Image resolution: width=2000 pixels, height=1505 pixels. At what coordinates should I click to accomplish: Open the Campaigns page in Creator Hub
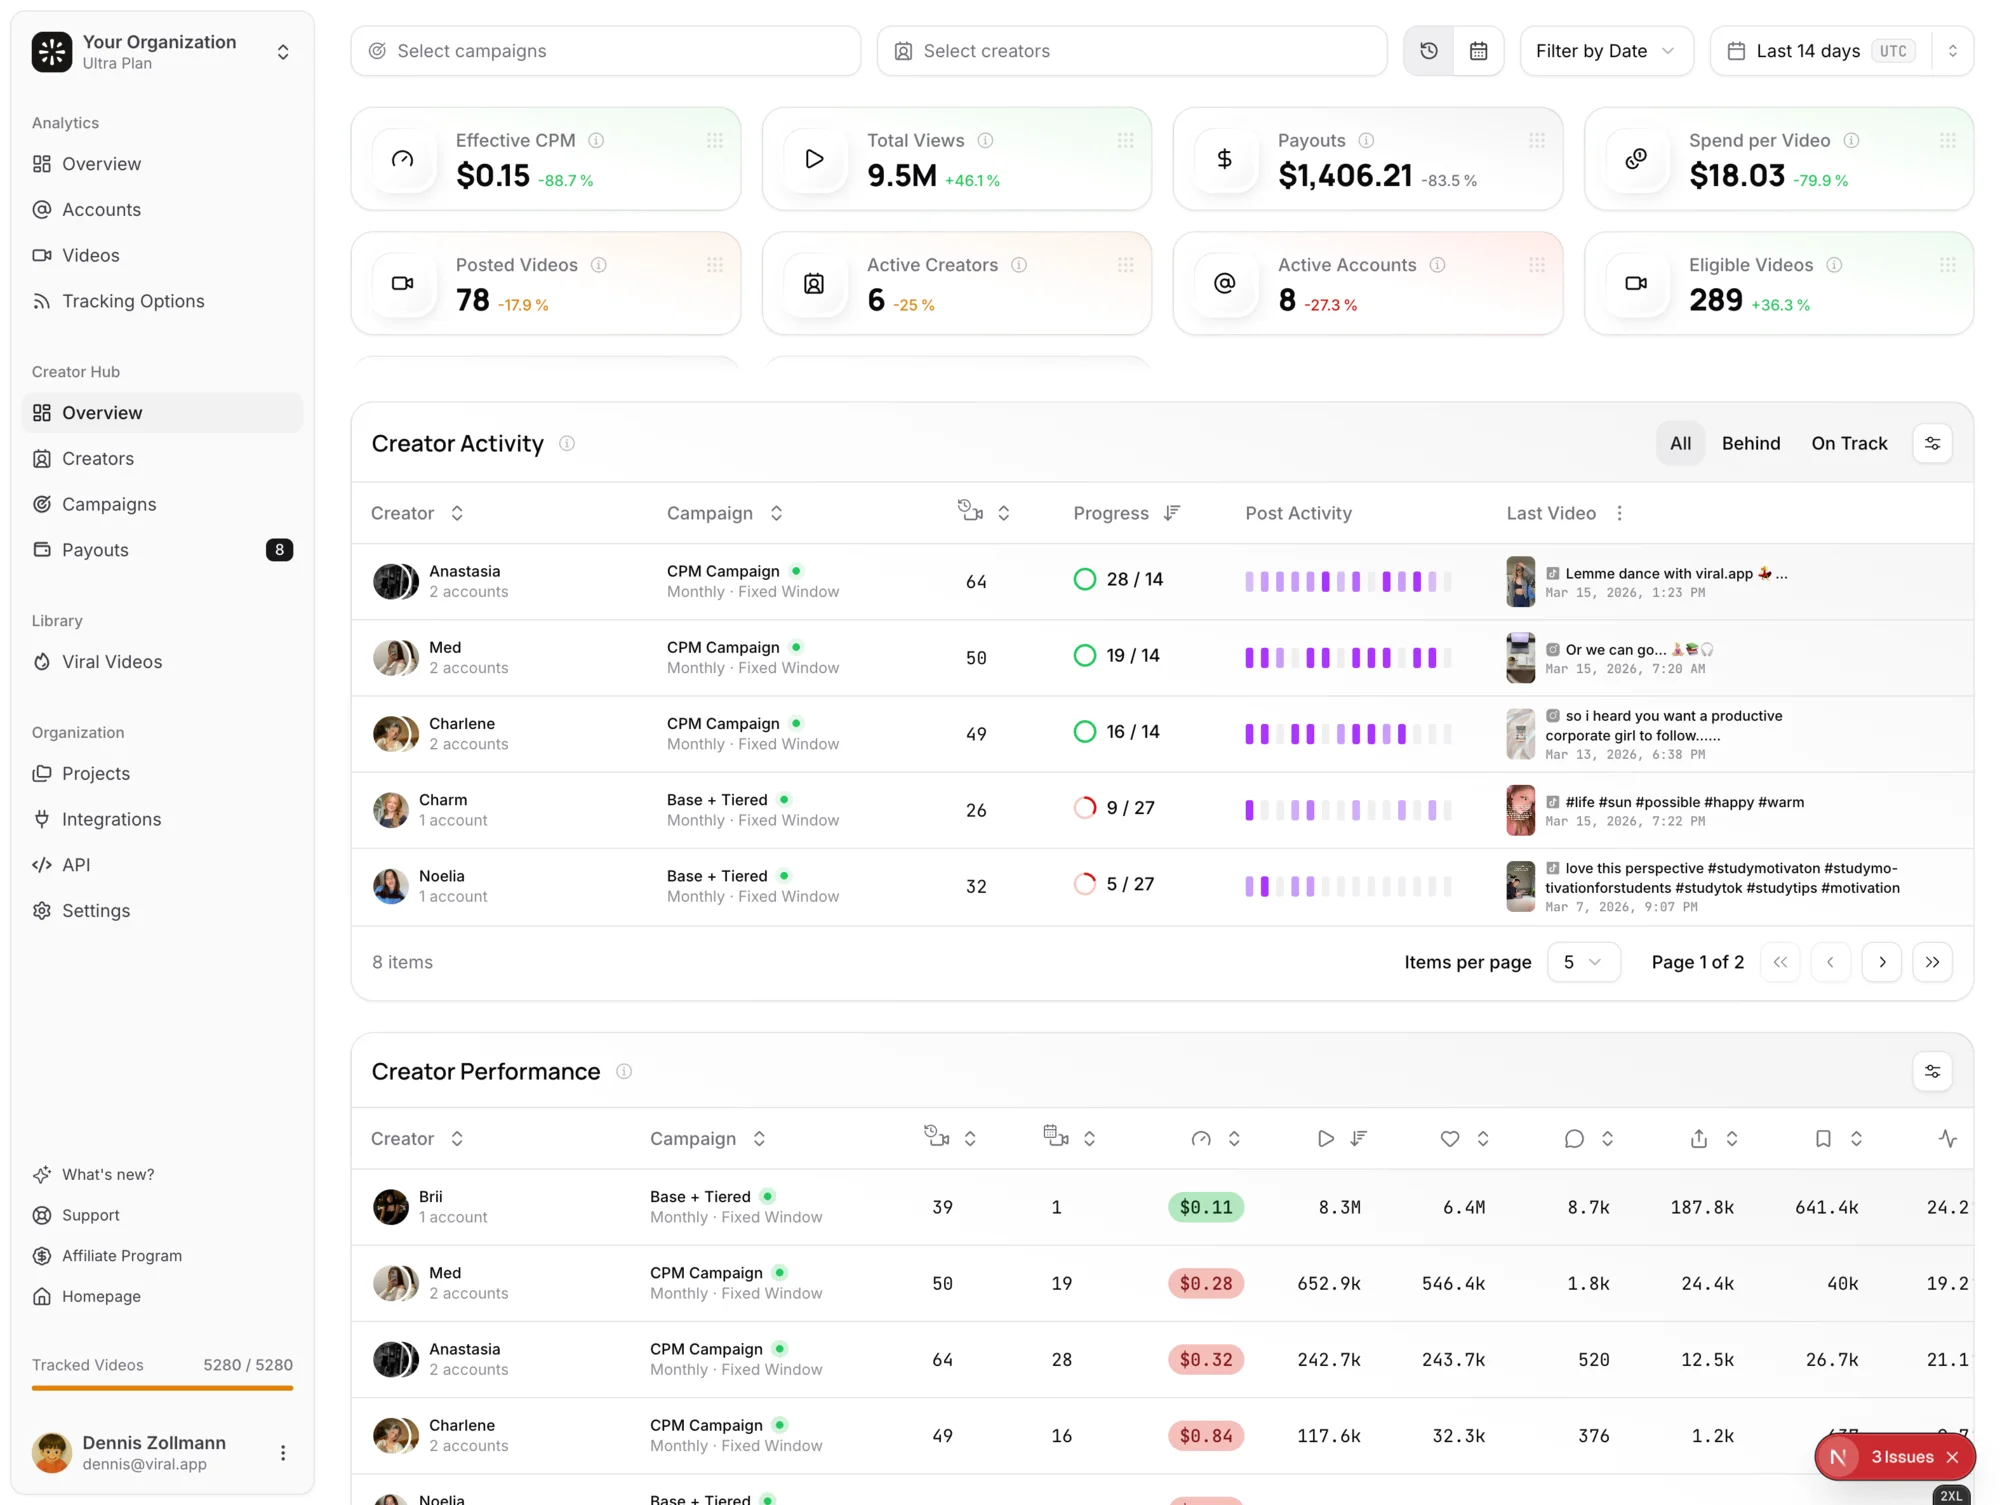108,504
